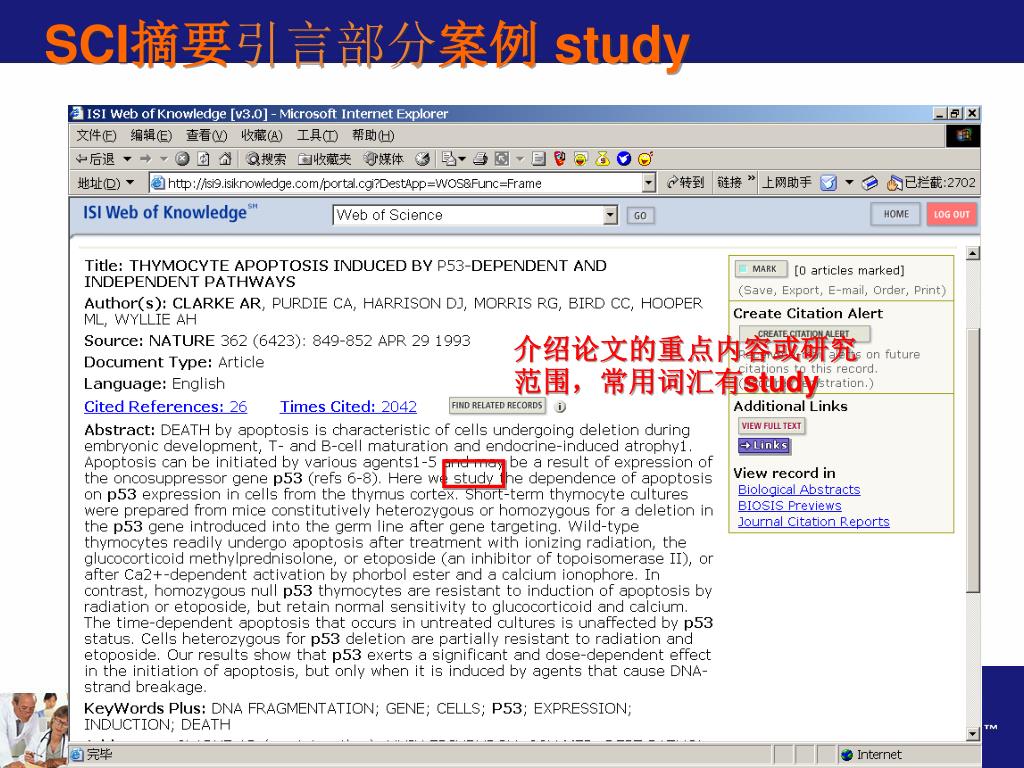Click the LOG OUT button

click(952, 214)
